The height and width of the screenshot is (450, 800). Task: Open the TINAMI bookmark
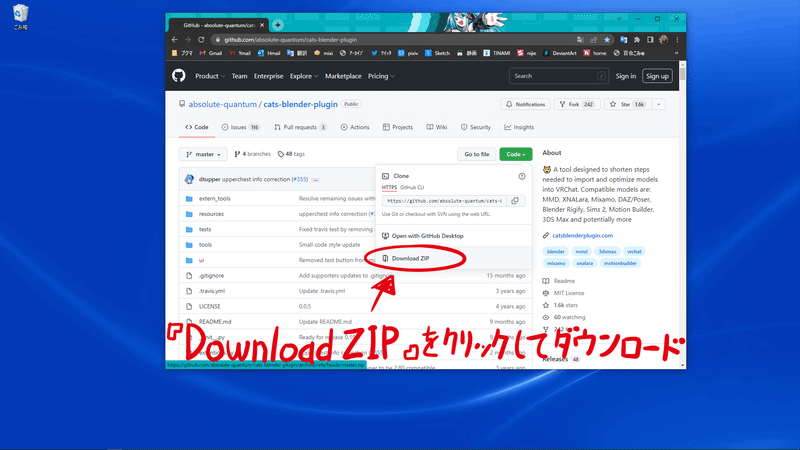tap(496, 53)
